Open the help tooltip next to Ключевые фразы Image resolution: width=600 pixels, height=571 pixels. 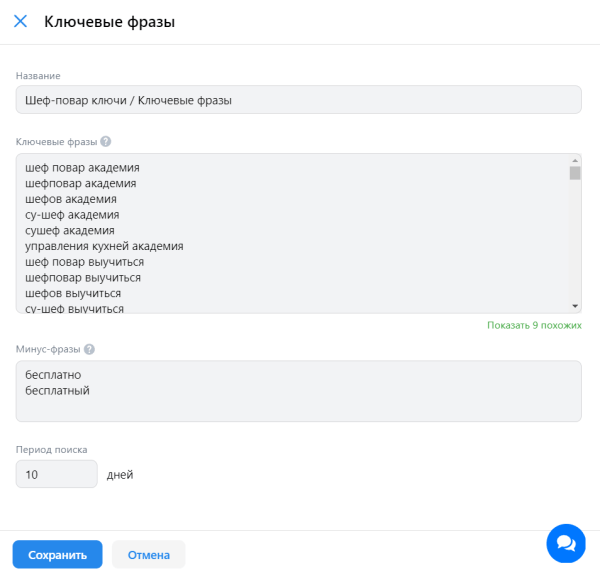(106, 142)
